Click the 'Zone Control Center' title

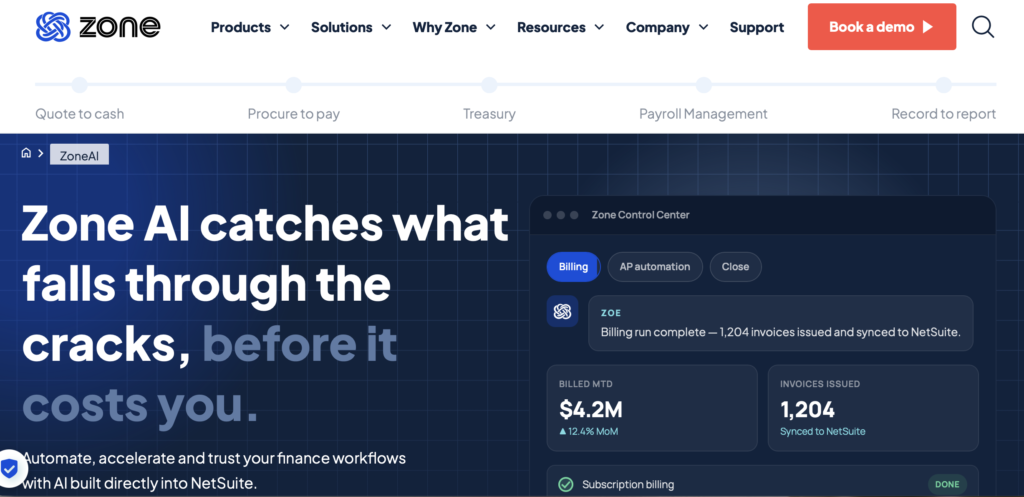pos(640,215)
